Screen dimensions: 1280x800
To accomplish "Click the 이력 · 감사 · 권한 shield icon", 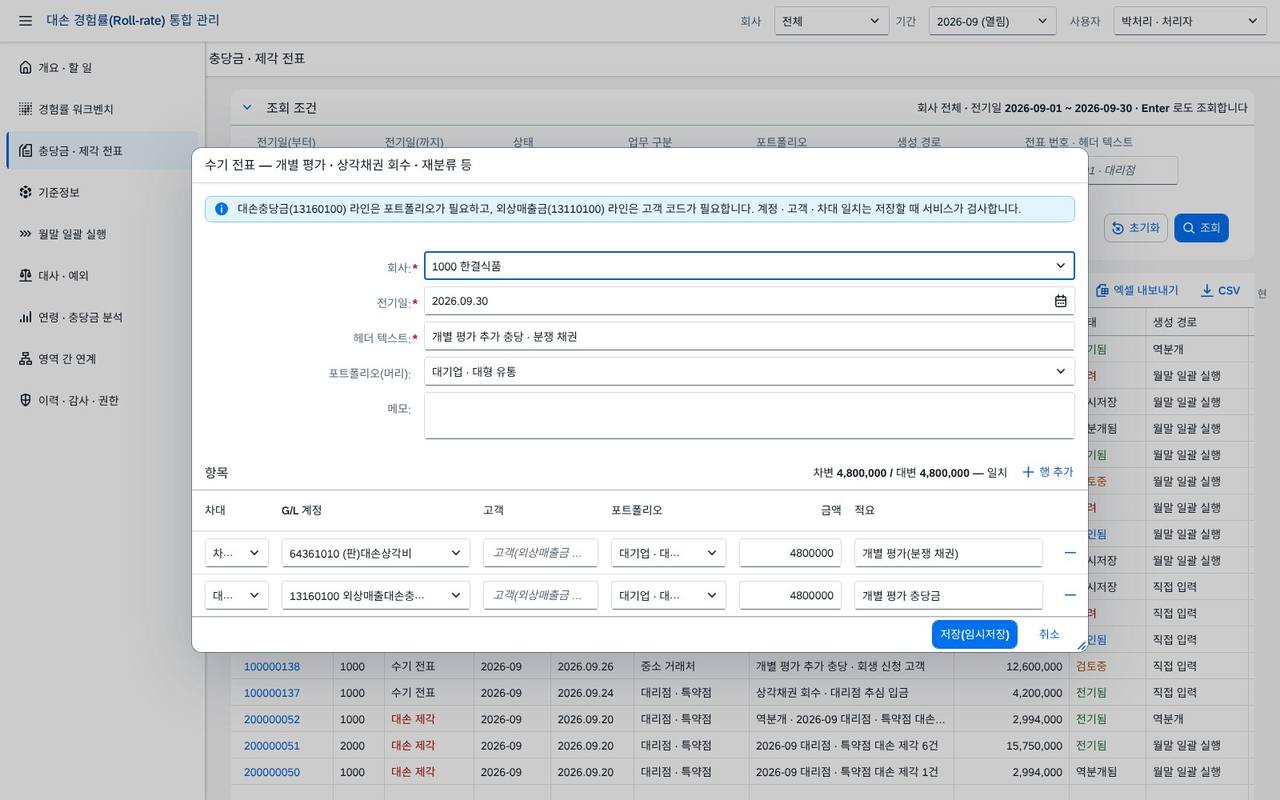I will [26, 400].
